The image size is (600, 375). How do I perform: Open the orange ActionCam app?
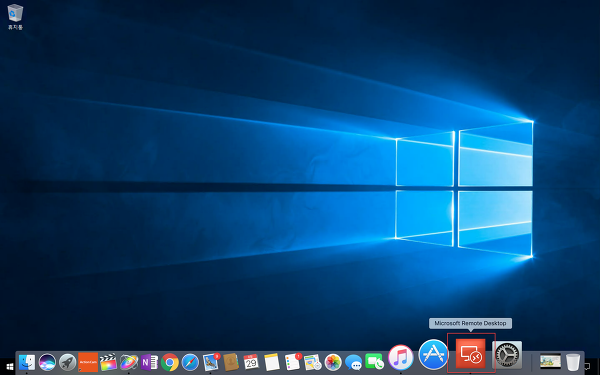pos(88,362)
